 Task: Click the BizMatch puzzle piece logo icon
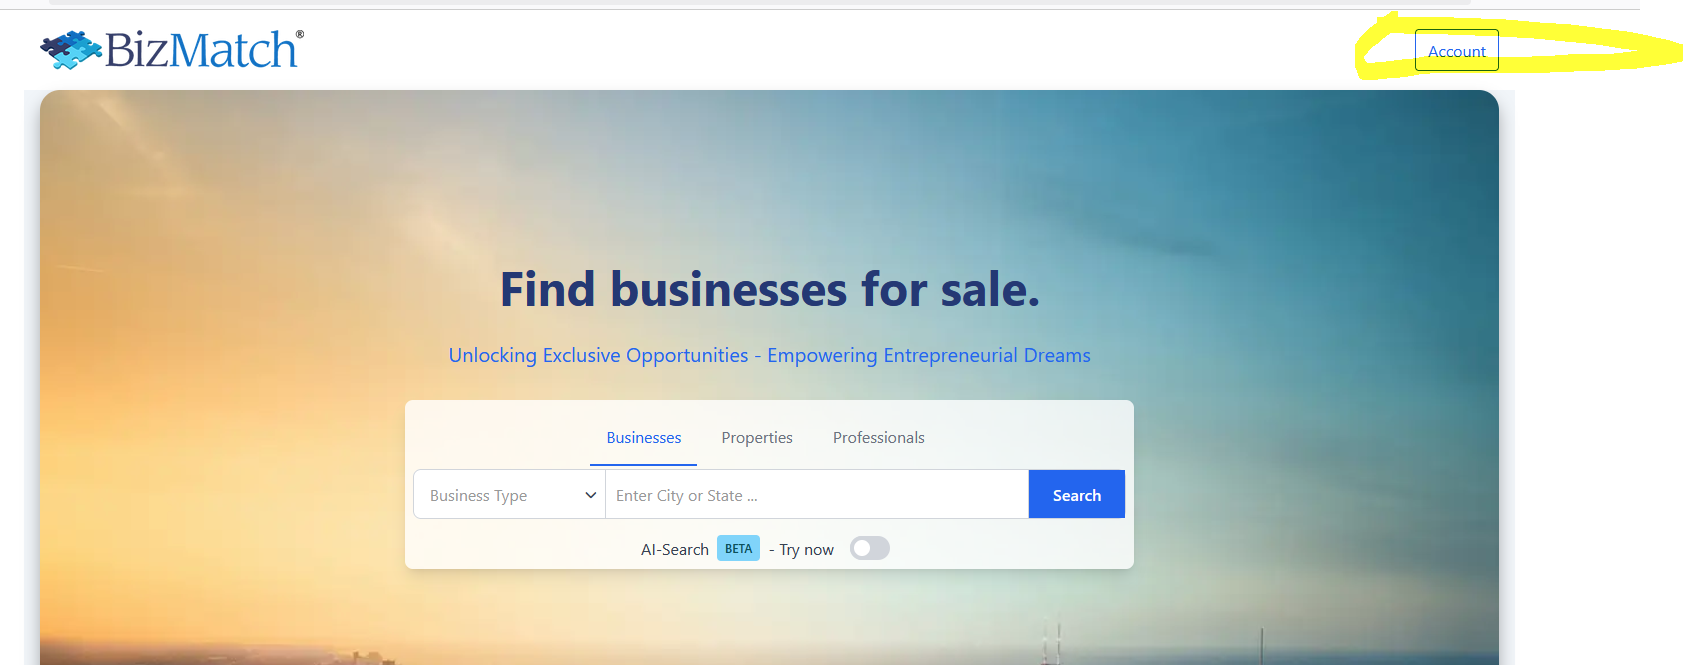click(70, 50)
